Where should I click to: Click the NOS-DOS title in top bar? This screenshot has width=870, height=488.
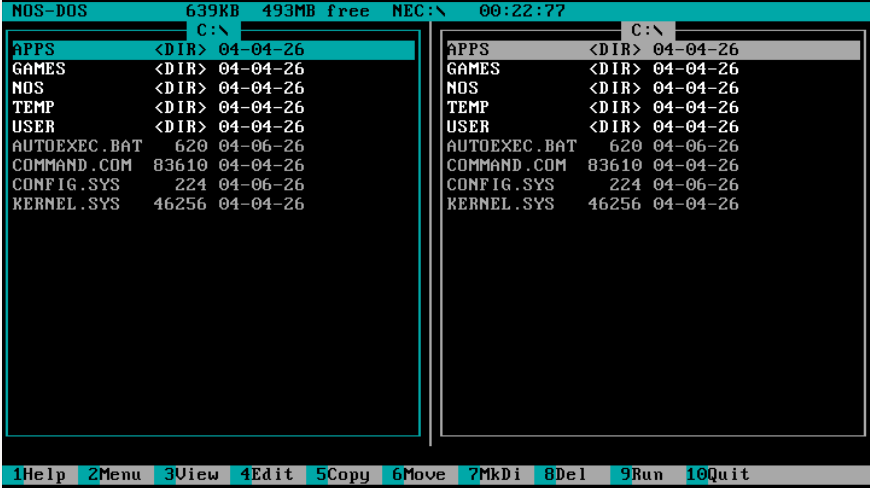pos(50,11)
